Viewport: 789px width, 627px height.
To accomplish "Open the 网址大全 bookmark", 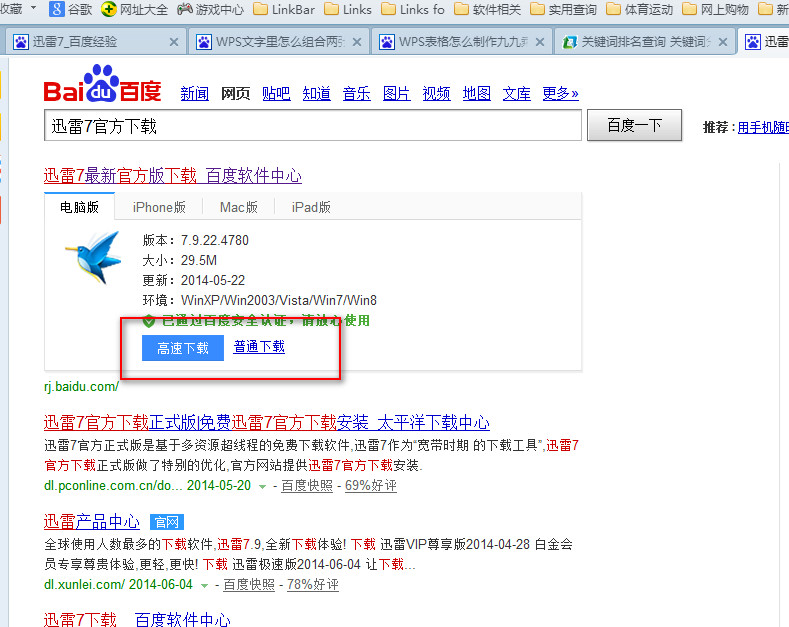I will click(x=134, y=9).
